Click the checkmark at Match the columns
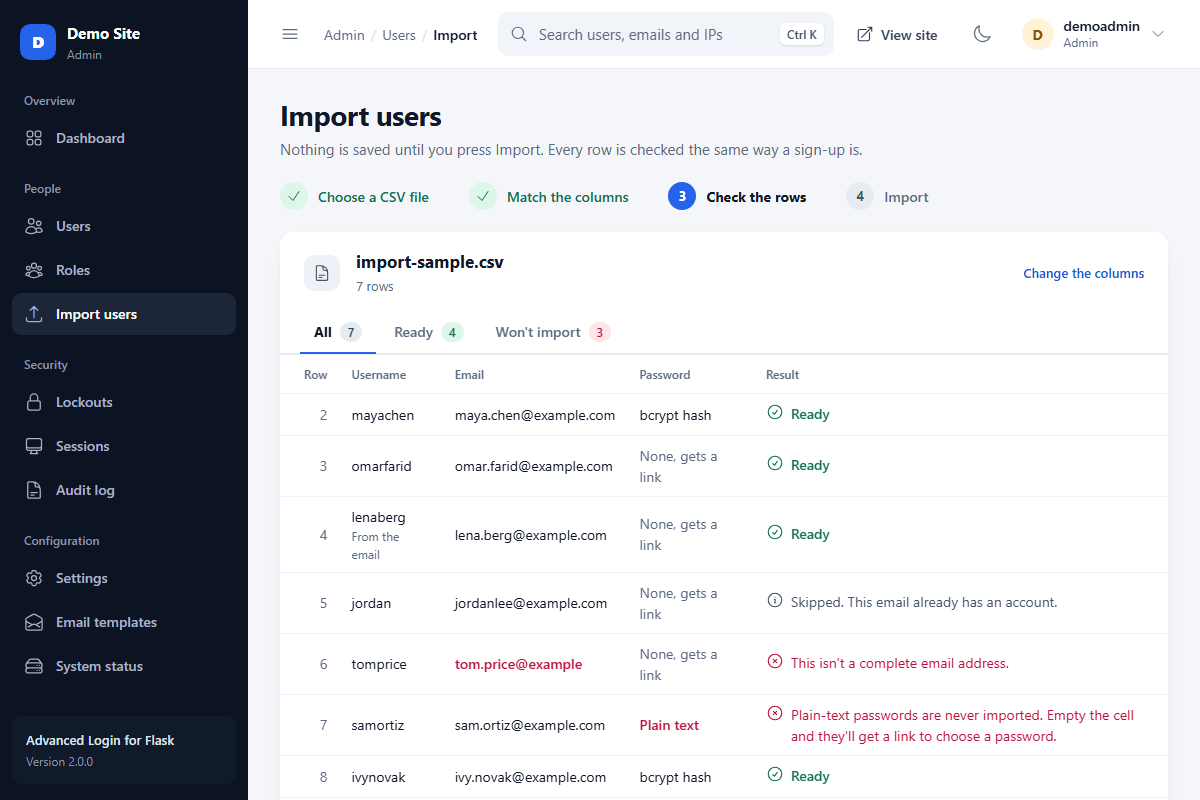1200x800 pixels. tap(483, 197)
